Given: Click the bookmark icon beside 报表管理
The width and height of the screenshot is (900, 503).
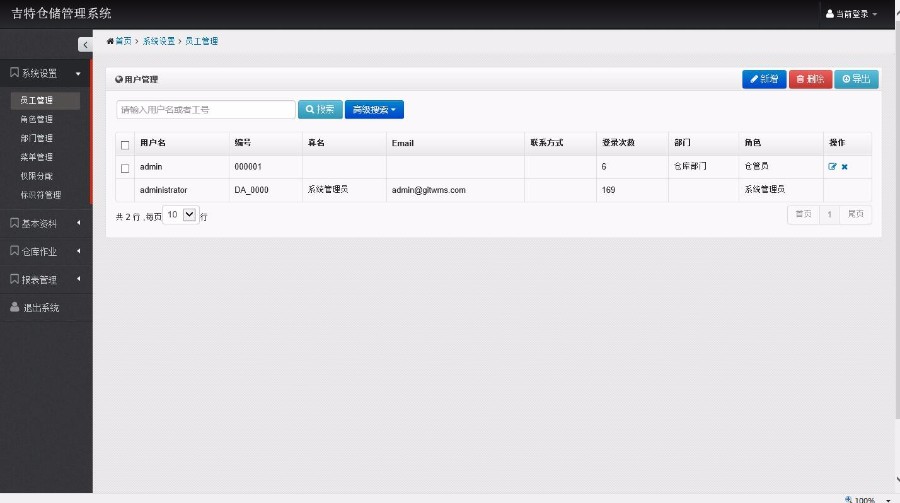Looking at the screenshot, I should pyautogui.click(x=14, y=279).
